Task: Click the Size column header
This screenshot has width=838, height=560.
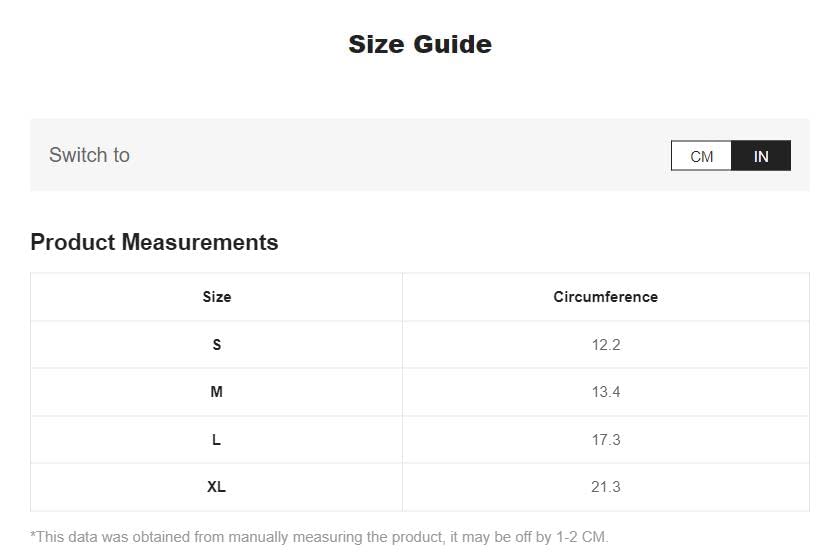Action: (x=216, y=297)
